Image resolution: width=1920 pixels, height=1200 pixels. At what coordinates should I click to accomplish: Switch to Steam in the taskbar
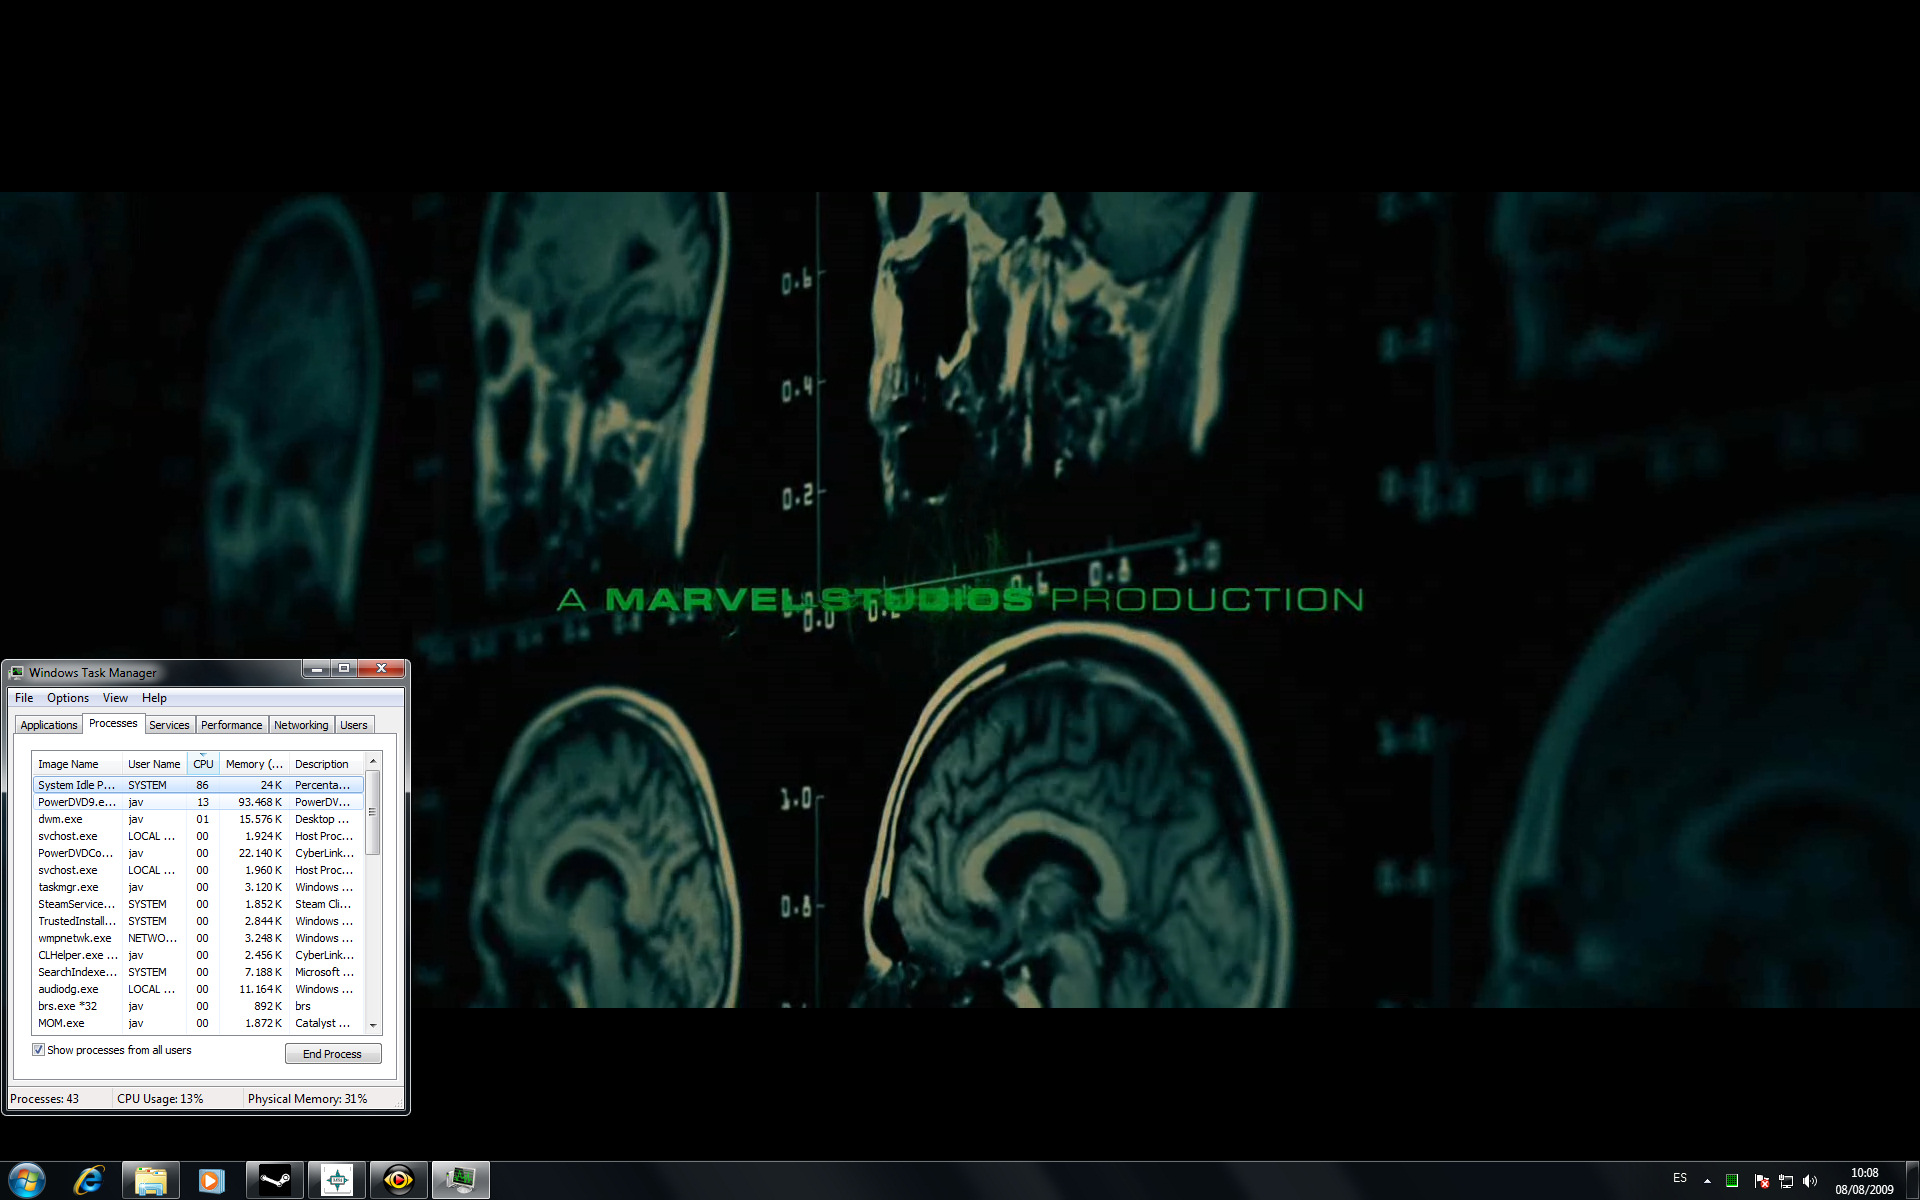[x=275, y=1180]
